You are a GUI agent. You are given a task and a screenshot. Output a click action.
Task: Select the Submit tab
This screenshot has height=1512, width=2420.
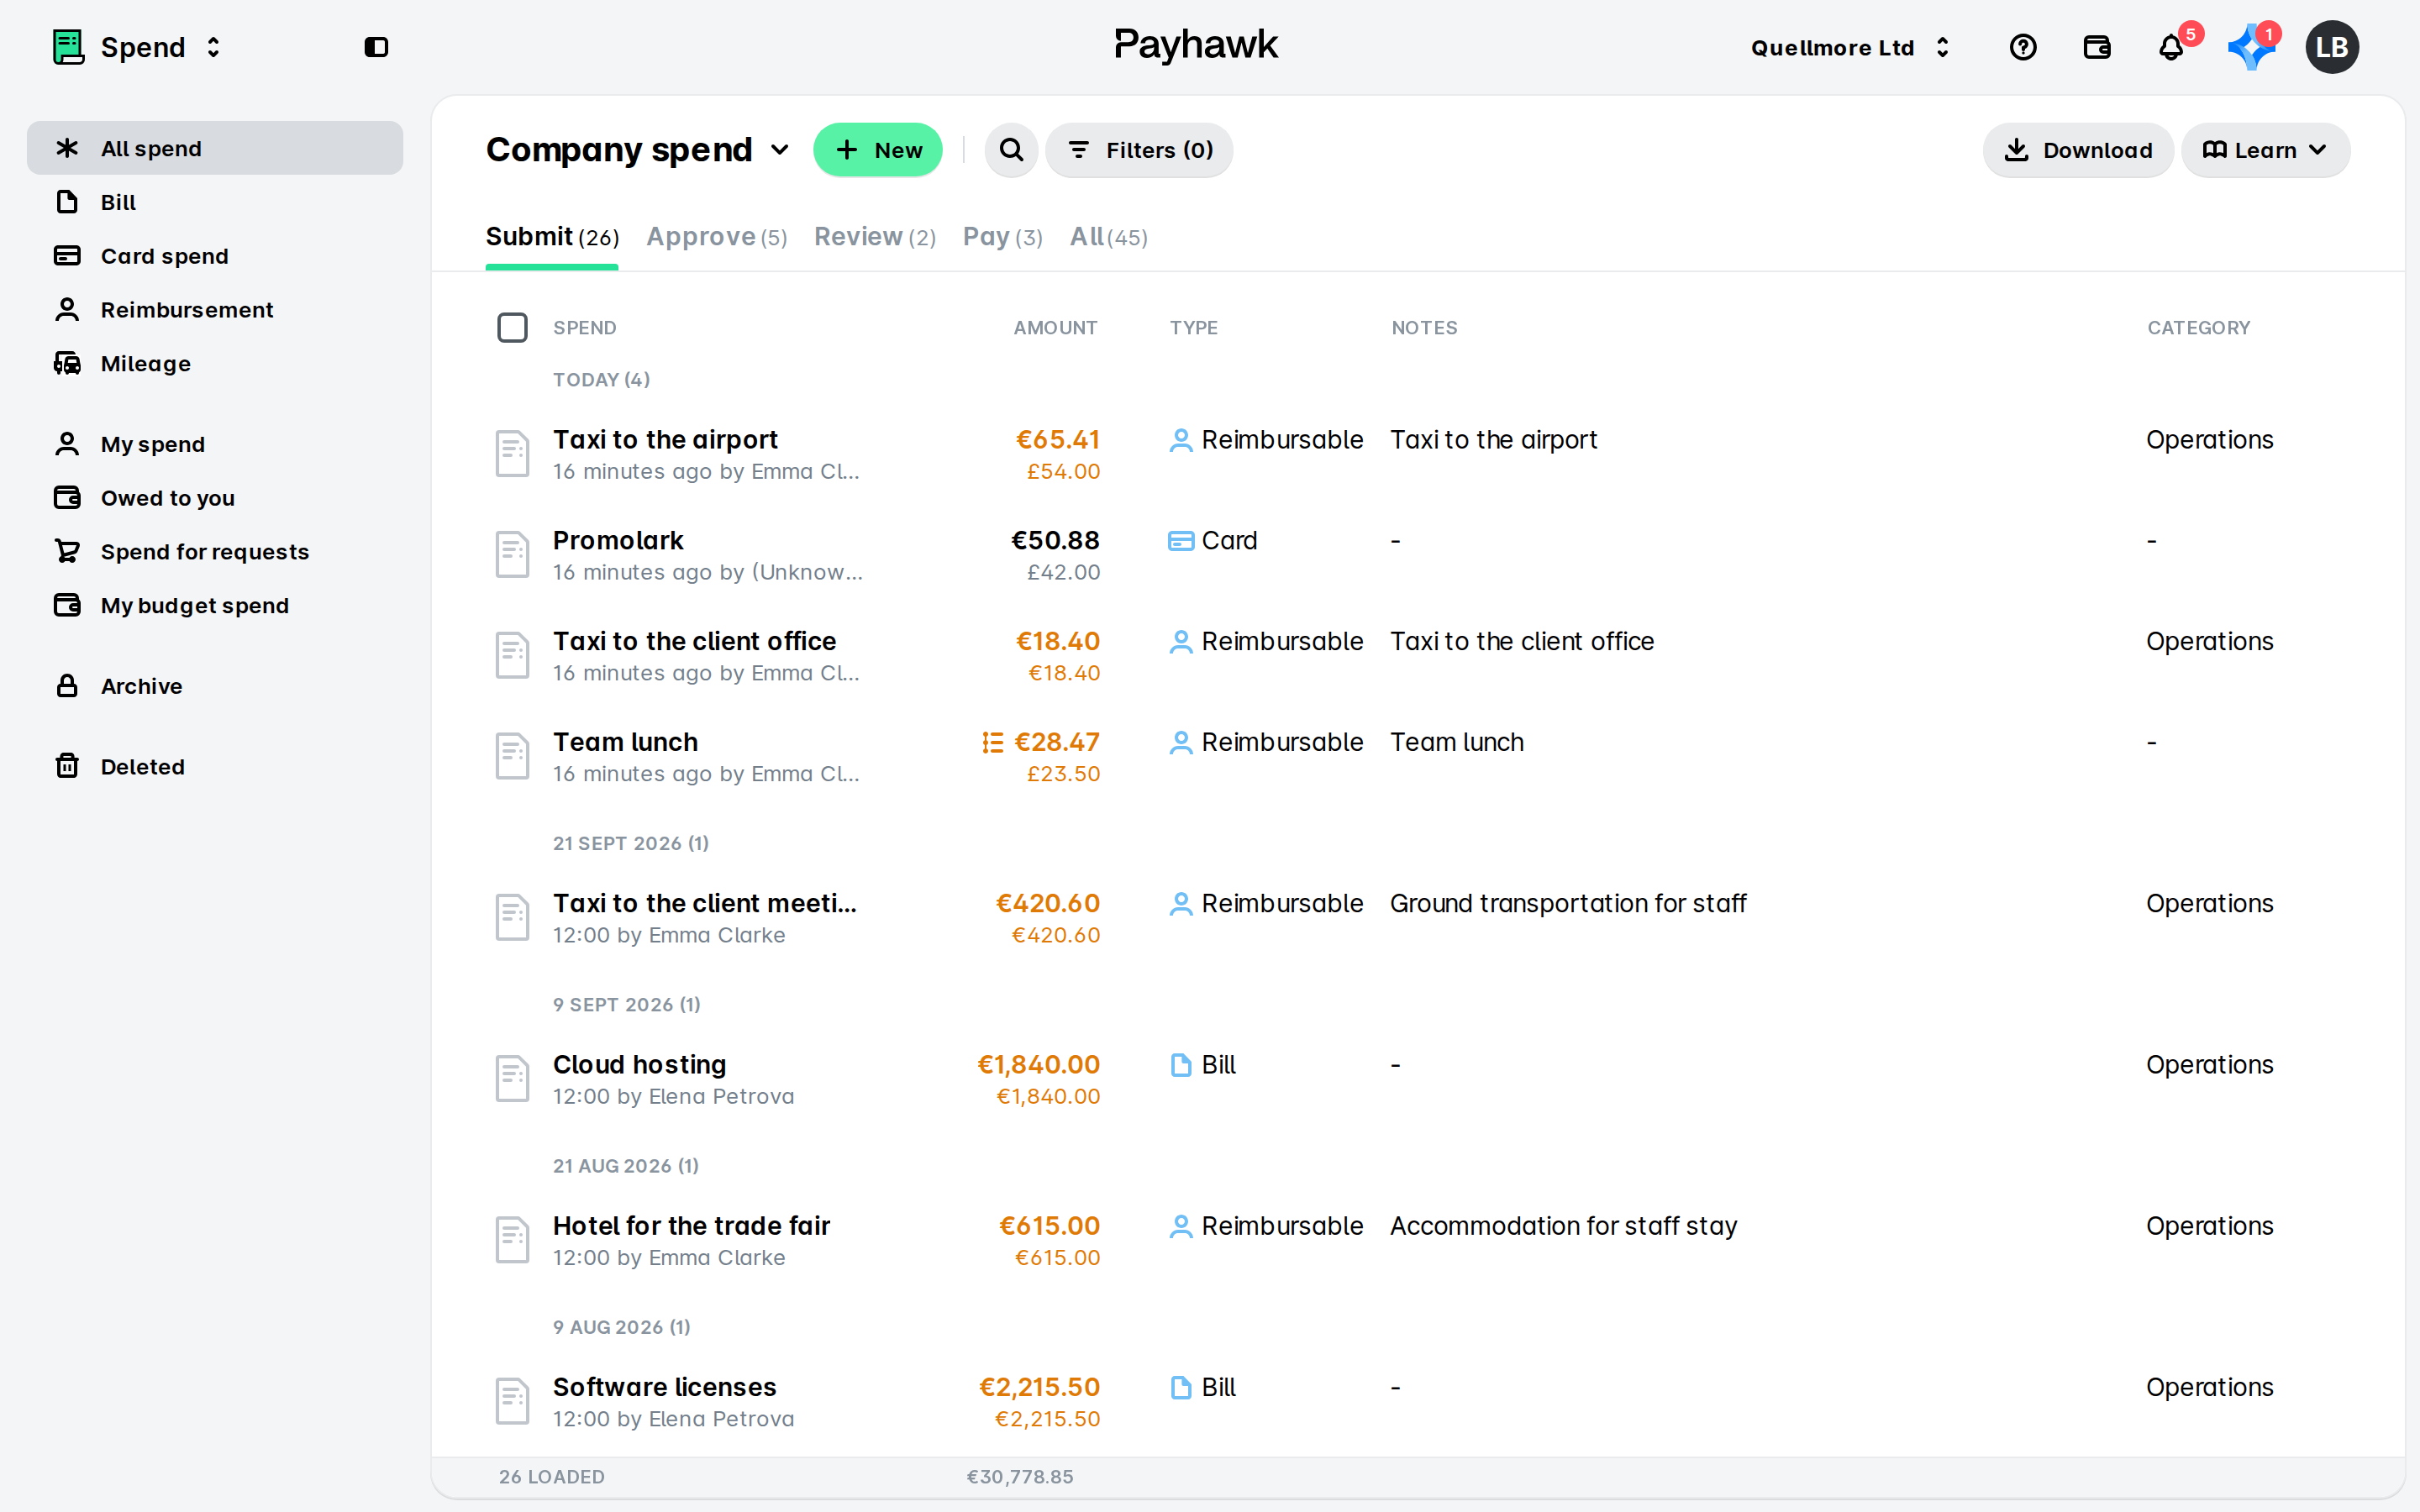(x=552, y=237)
